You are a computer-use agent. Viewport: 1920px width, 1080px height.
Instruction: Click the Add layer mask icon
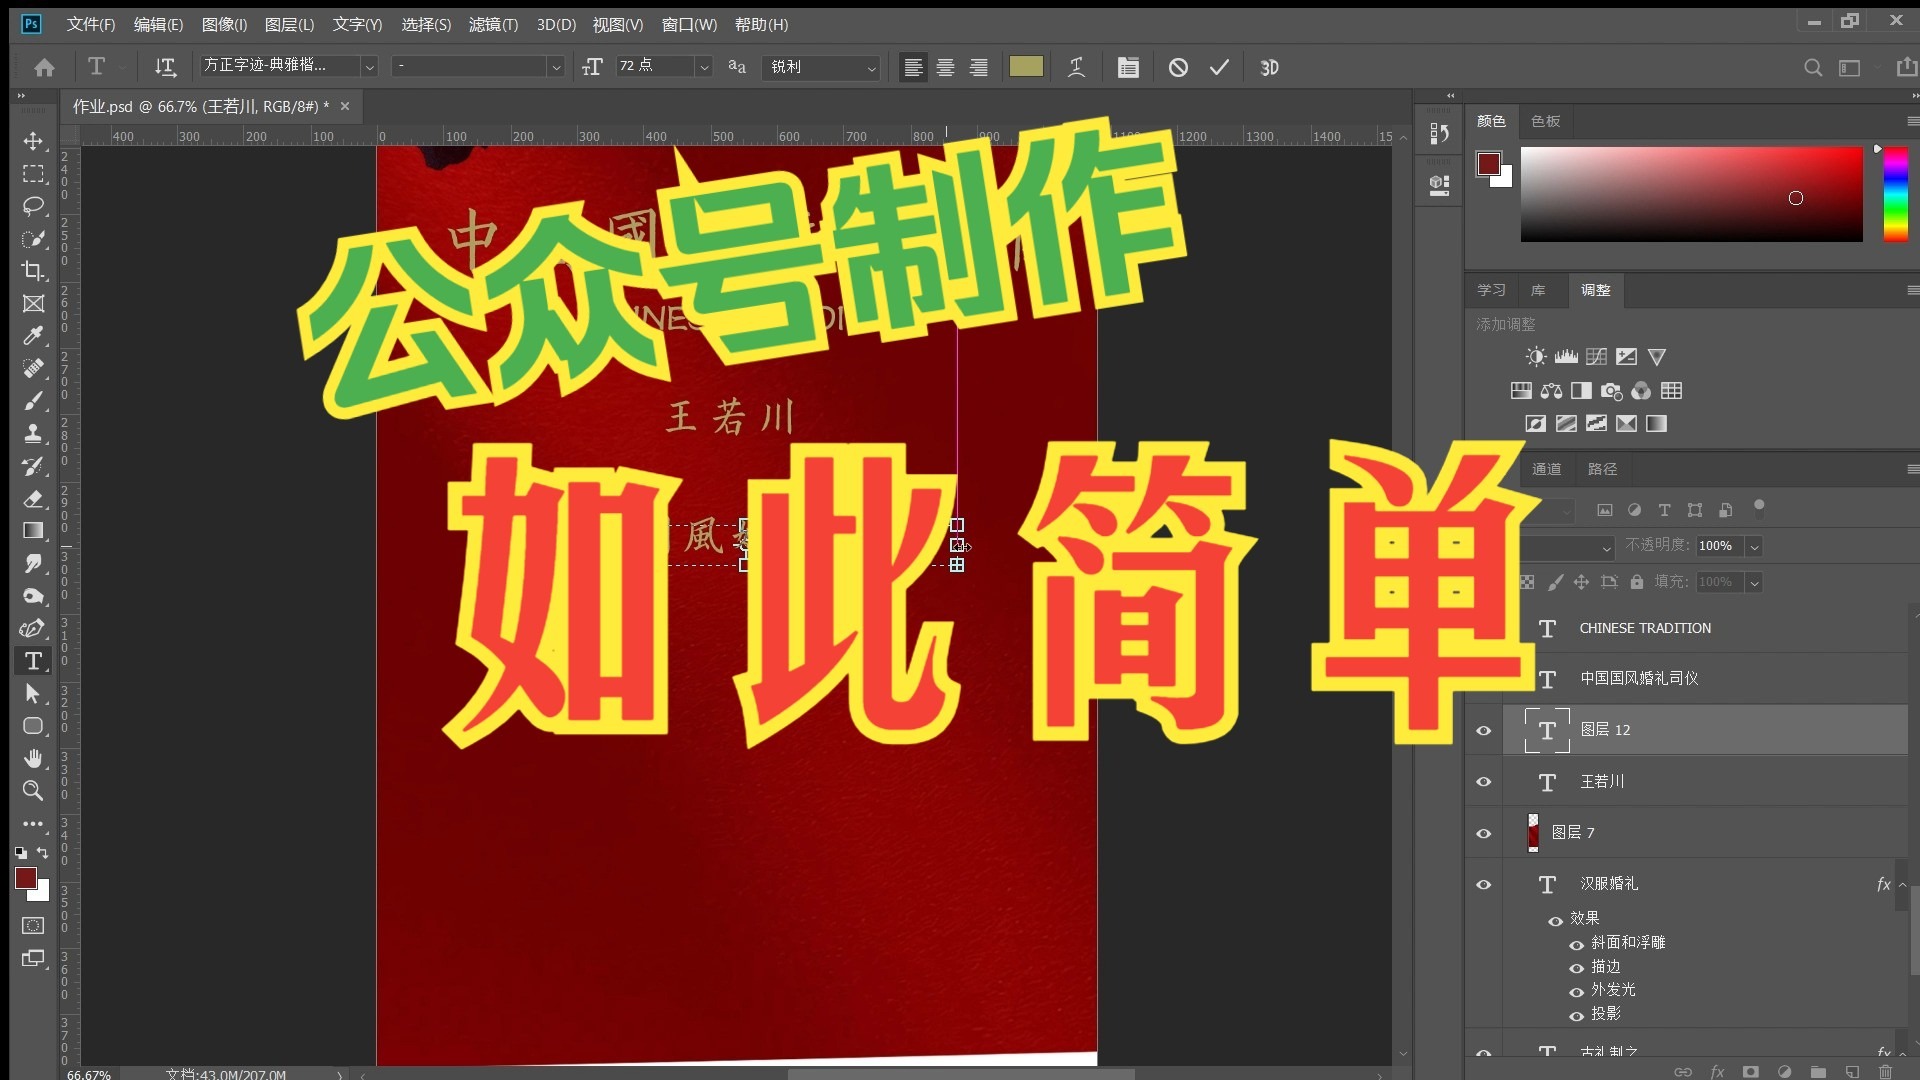pyautogui.click(x=1750, y=1070)
